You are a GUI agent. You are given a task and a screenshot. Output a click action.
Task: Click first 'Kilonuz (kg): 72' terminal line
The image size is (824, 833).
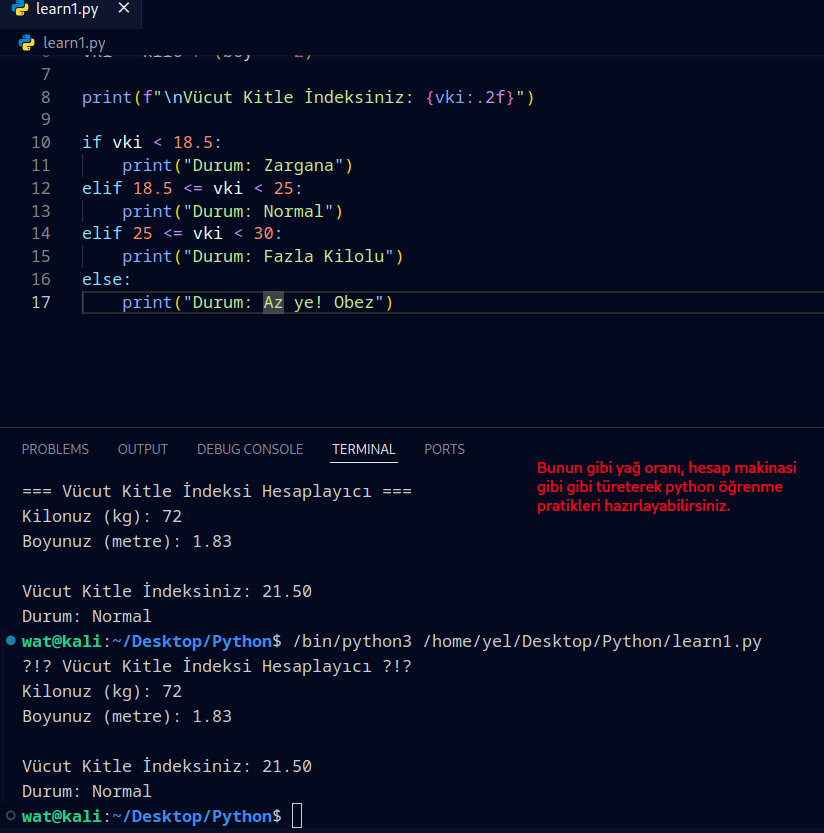102,516
